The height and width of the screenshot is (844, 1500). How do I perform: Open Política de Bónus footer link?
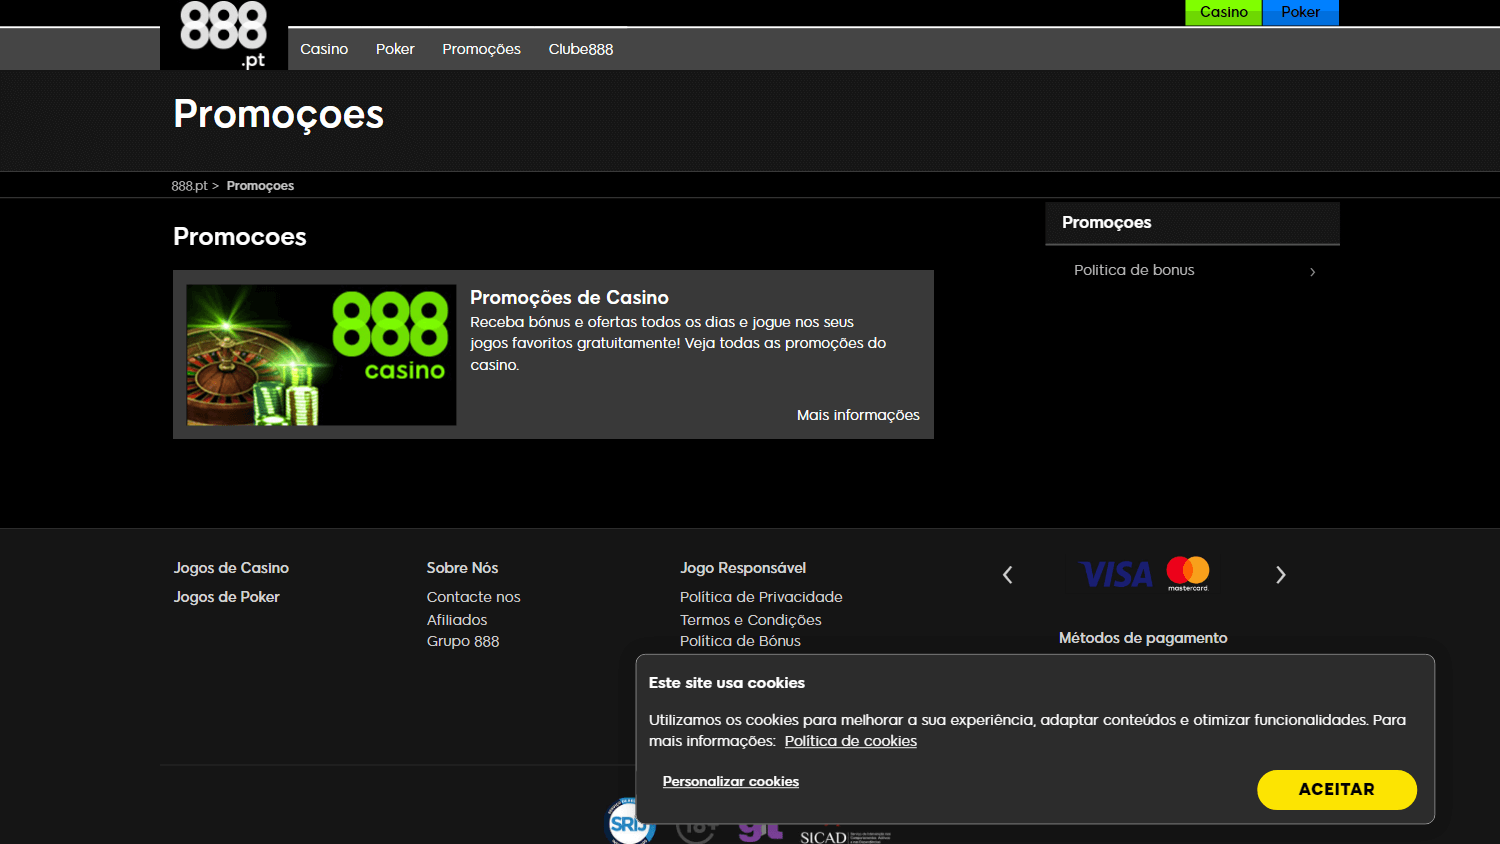pos(740,641)
